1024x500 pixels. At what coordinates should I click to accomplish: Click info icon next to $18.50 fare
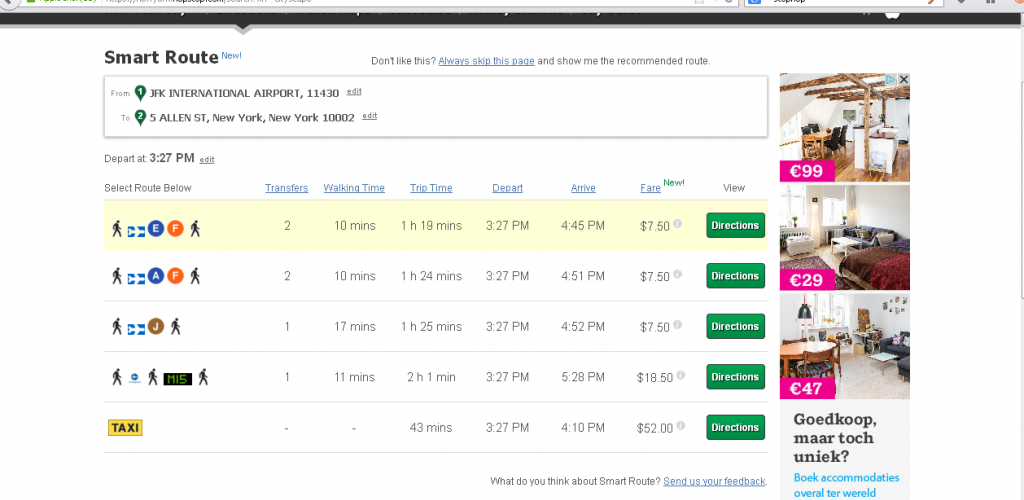point(678,375)
